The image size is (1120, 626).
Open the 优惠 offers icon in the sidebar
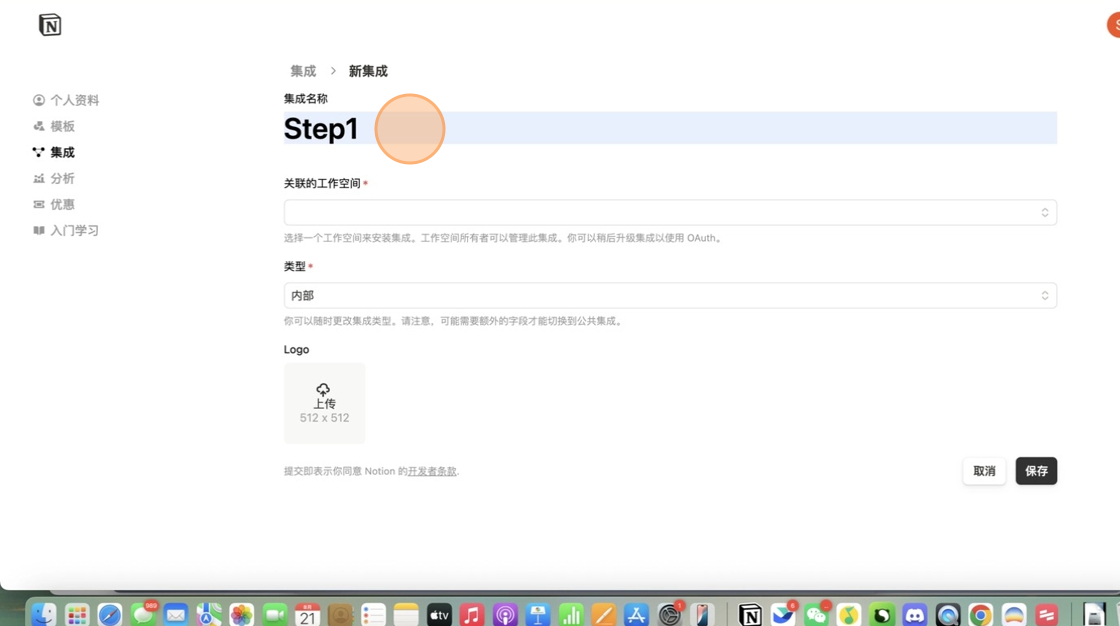38,204
